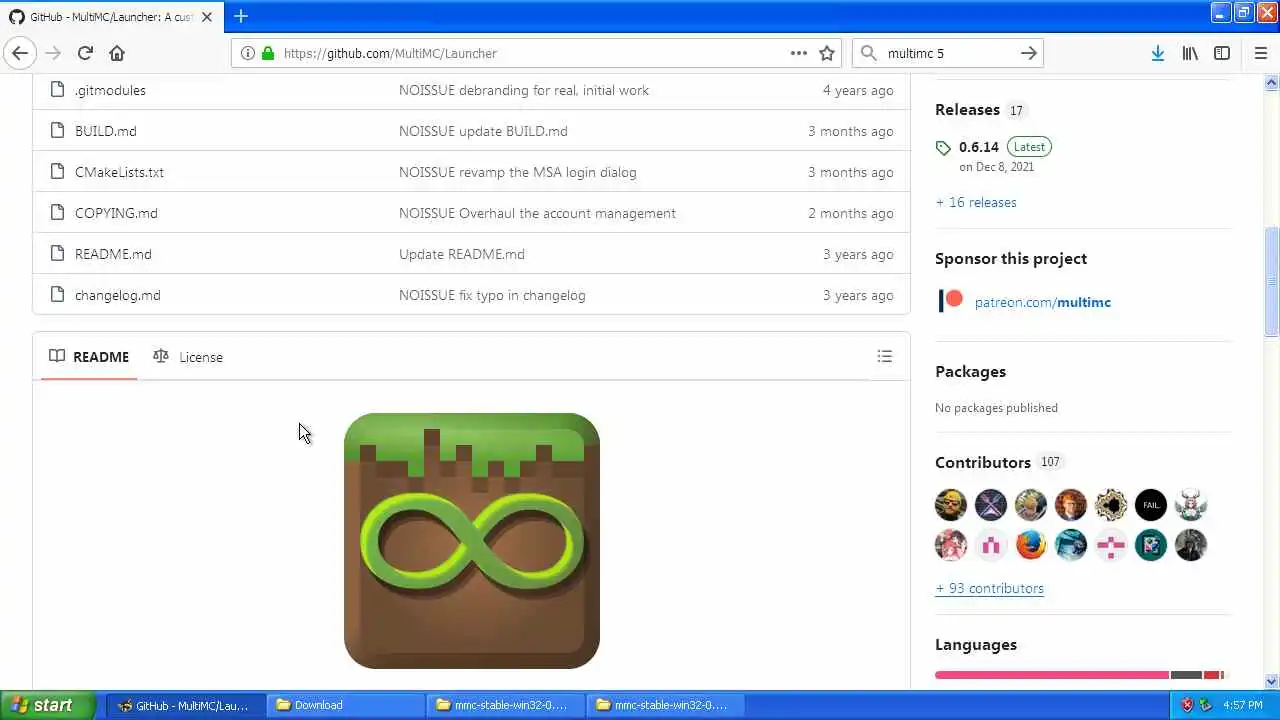Select the GitHub - MultiMC/Launcher browser tab
This screenshot has height=720, width=1280.
coord(112,16)
